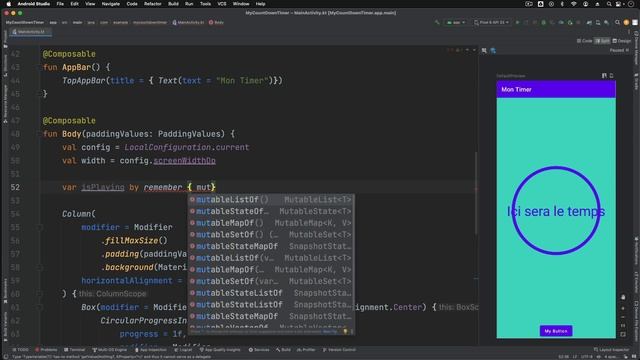Click the Search Everywhere magnifier icon
The image size is (640, 360).
(x=618, y=22)
